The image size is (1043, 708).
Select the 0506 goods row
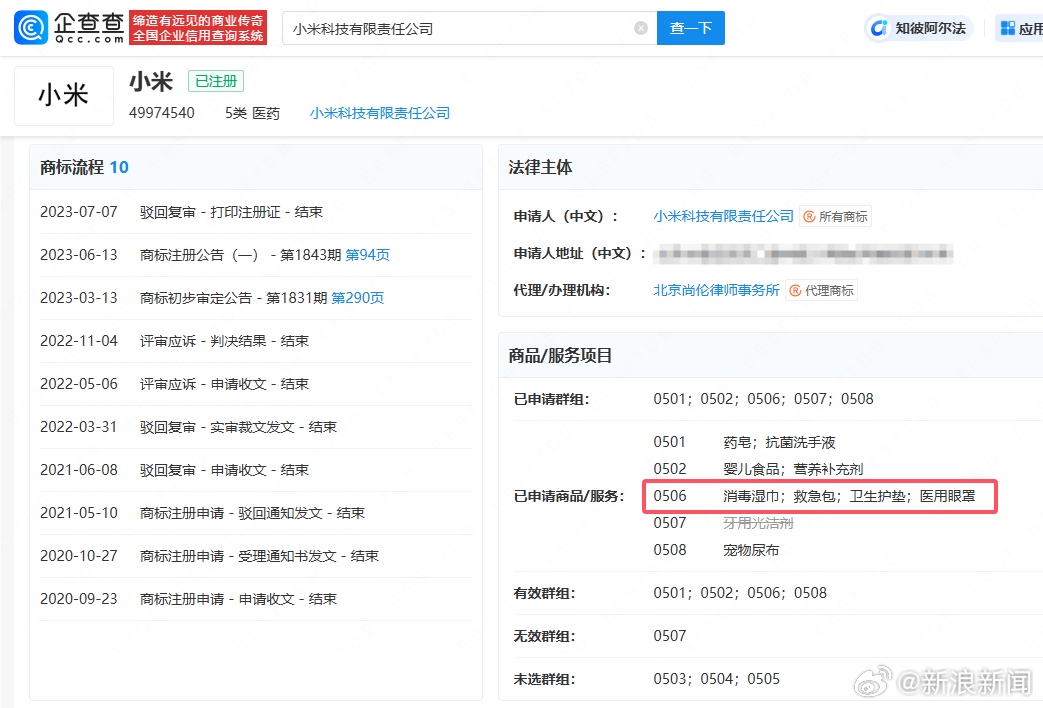click(820, 496)
